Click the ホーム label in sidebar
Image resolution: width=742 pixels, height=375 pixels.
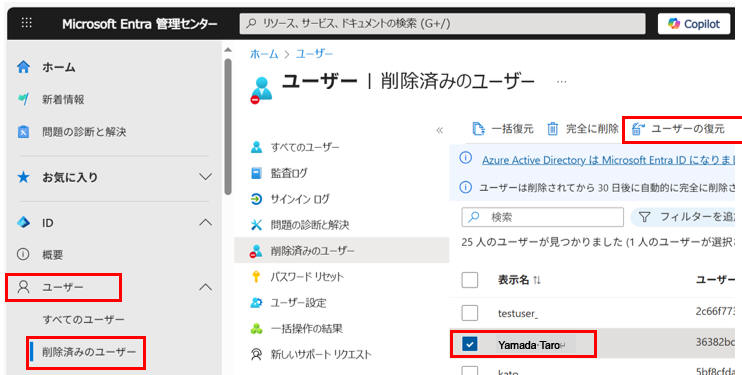[x=59, y=67]
